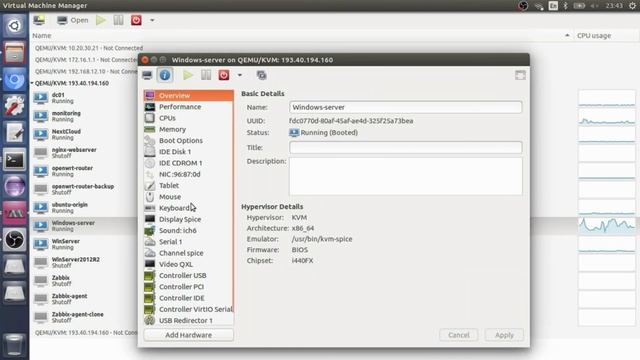Select nginx-webserver VM in list
Screen dimensions: 640x360
coord(84,153)
